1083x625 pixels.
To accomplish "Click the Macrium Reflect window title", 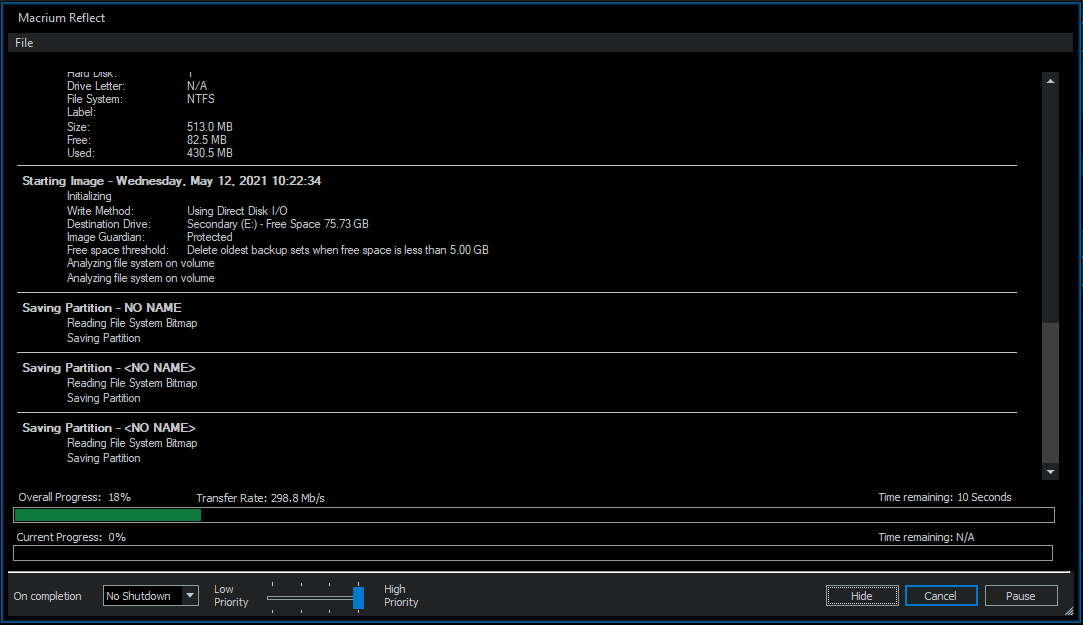I will 61,18.
